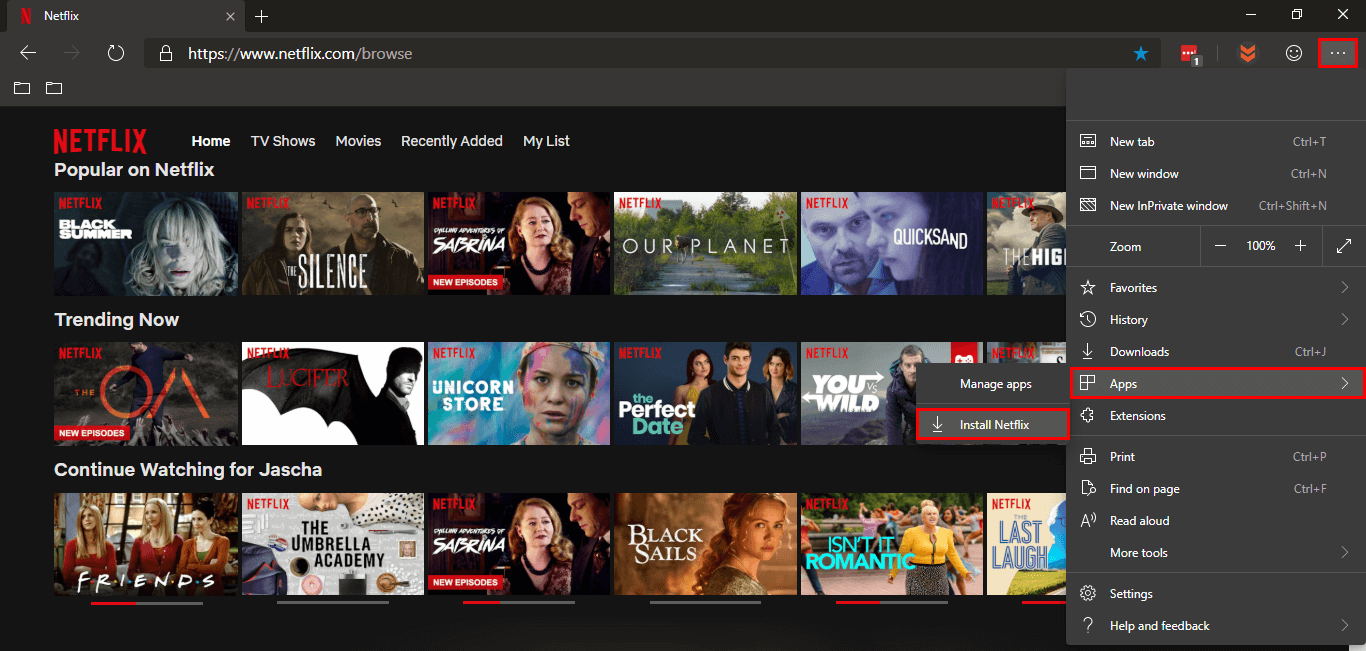Click the padlock site info icon

coord(167,54)
